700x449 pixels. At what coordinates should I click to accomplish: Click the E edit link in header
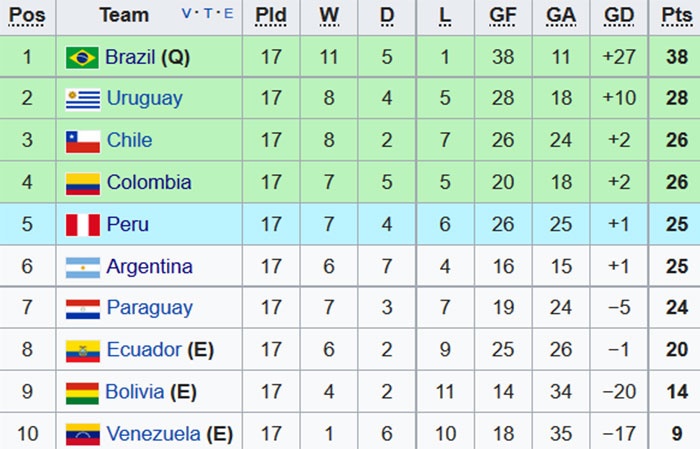[227, 14]
